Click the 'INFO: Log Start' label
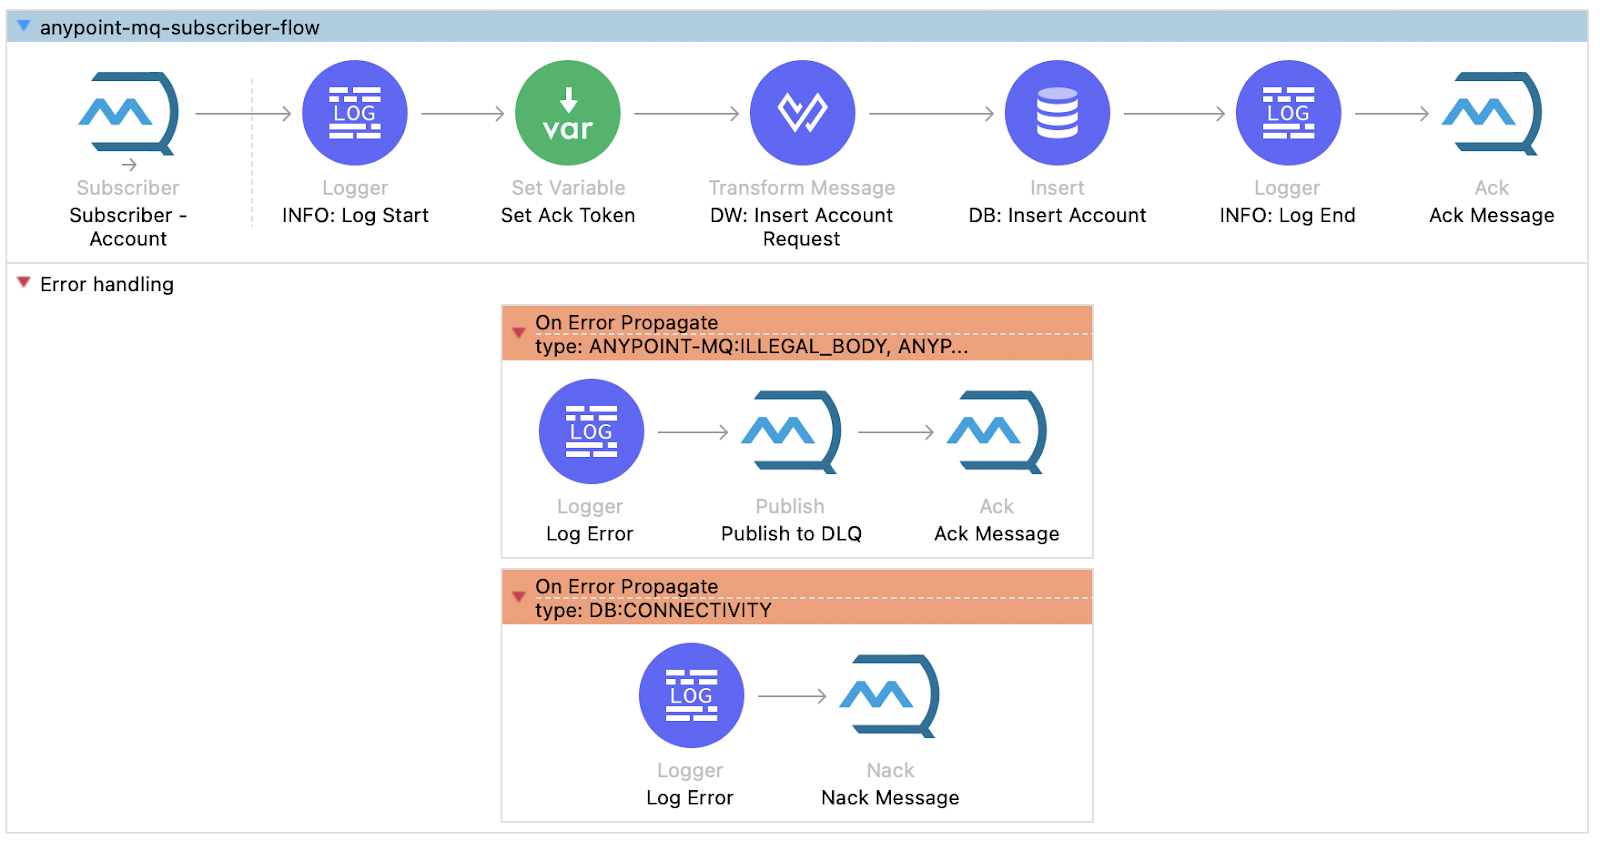The height and width of the screenshot is (841, 1600). click(x=355, y=215)
